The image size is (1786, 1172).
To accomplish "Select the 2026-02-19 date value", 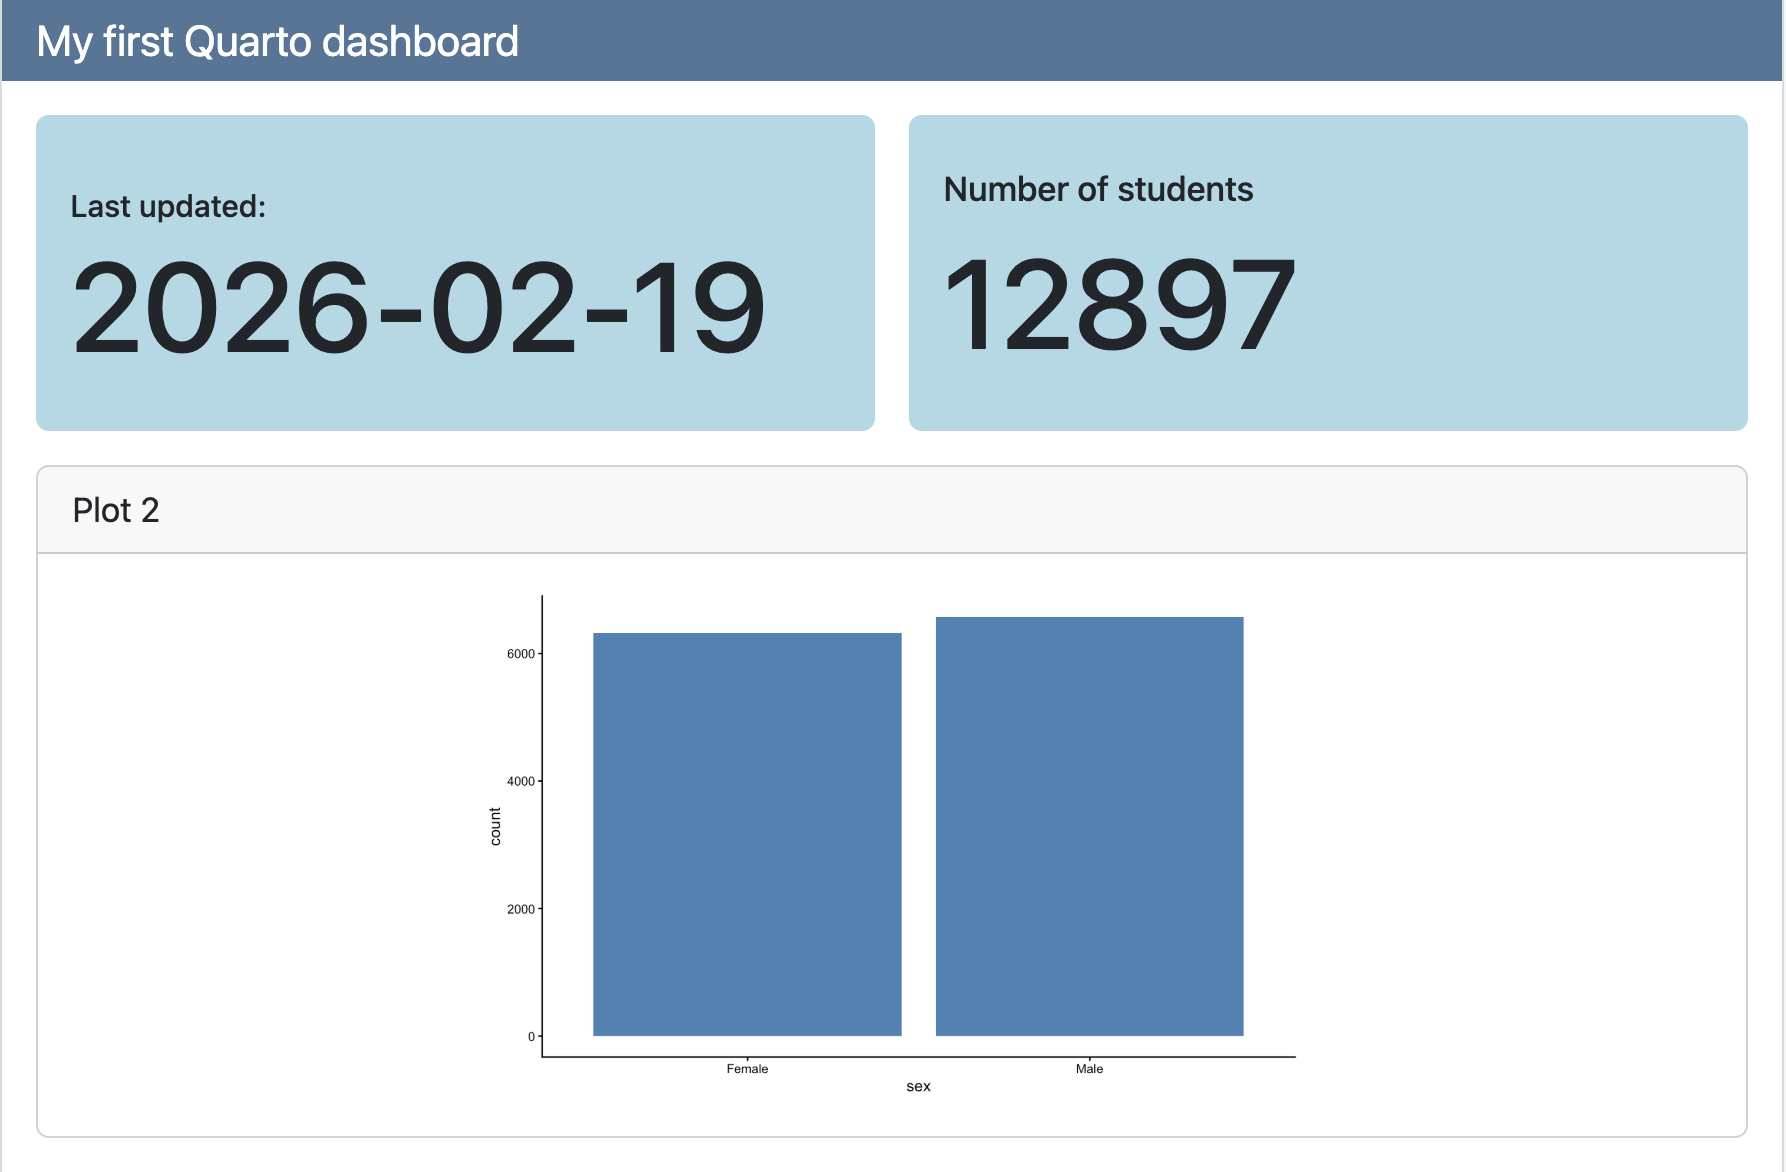I will point(418,307).
